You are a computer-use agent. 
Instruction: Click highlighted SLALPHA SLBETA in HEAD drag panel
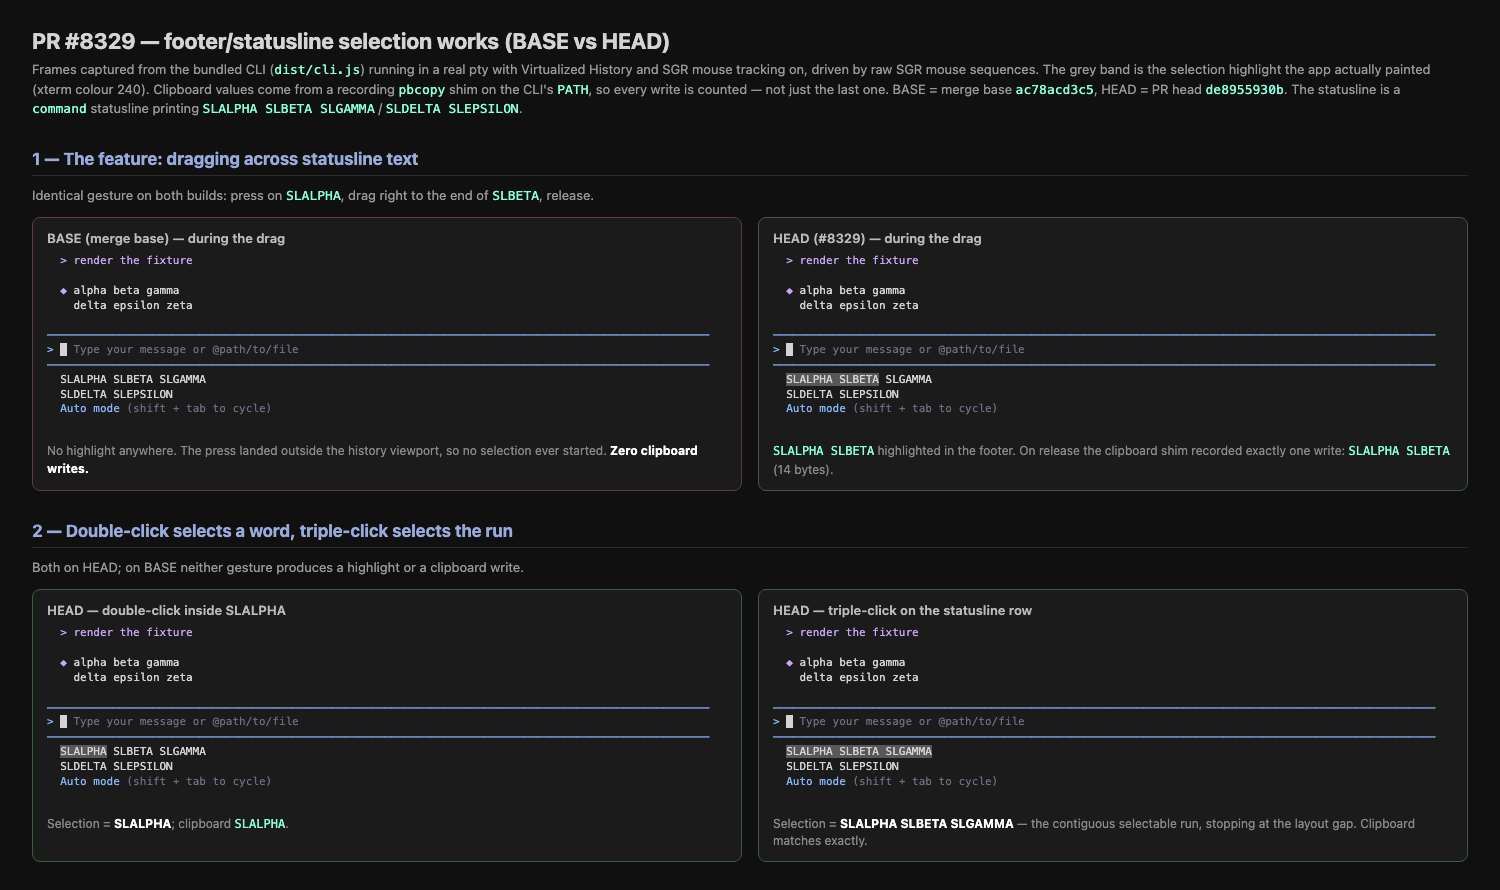pos(832,380)
